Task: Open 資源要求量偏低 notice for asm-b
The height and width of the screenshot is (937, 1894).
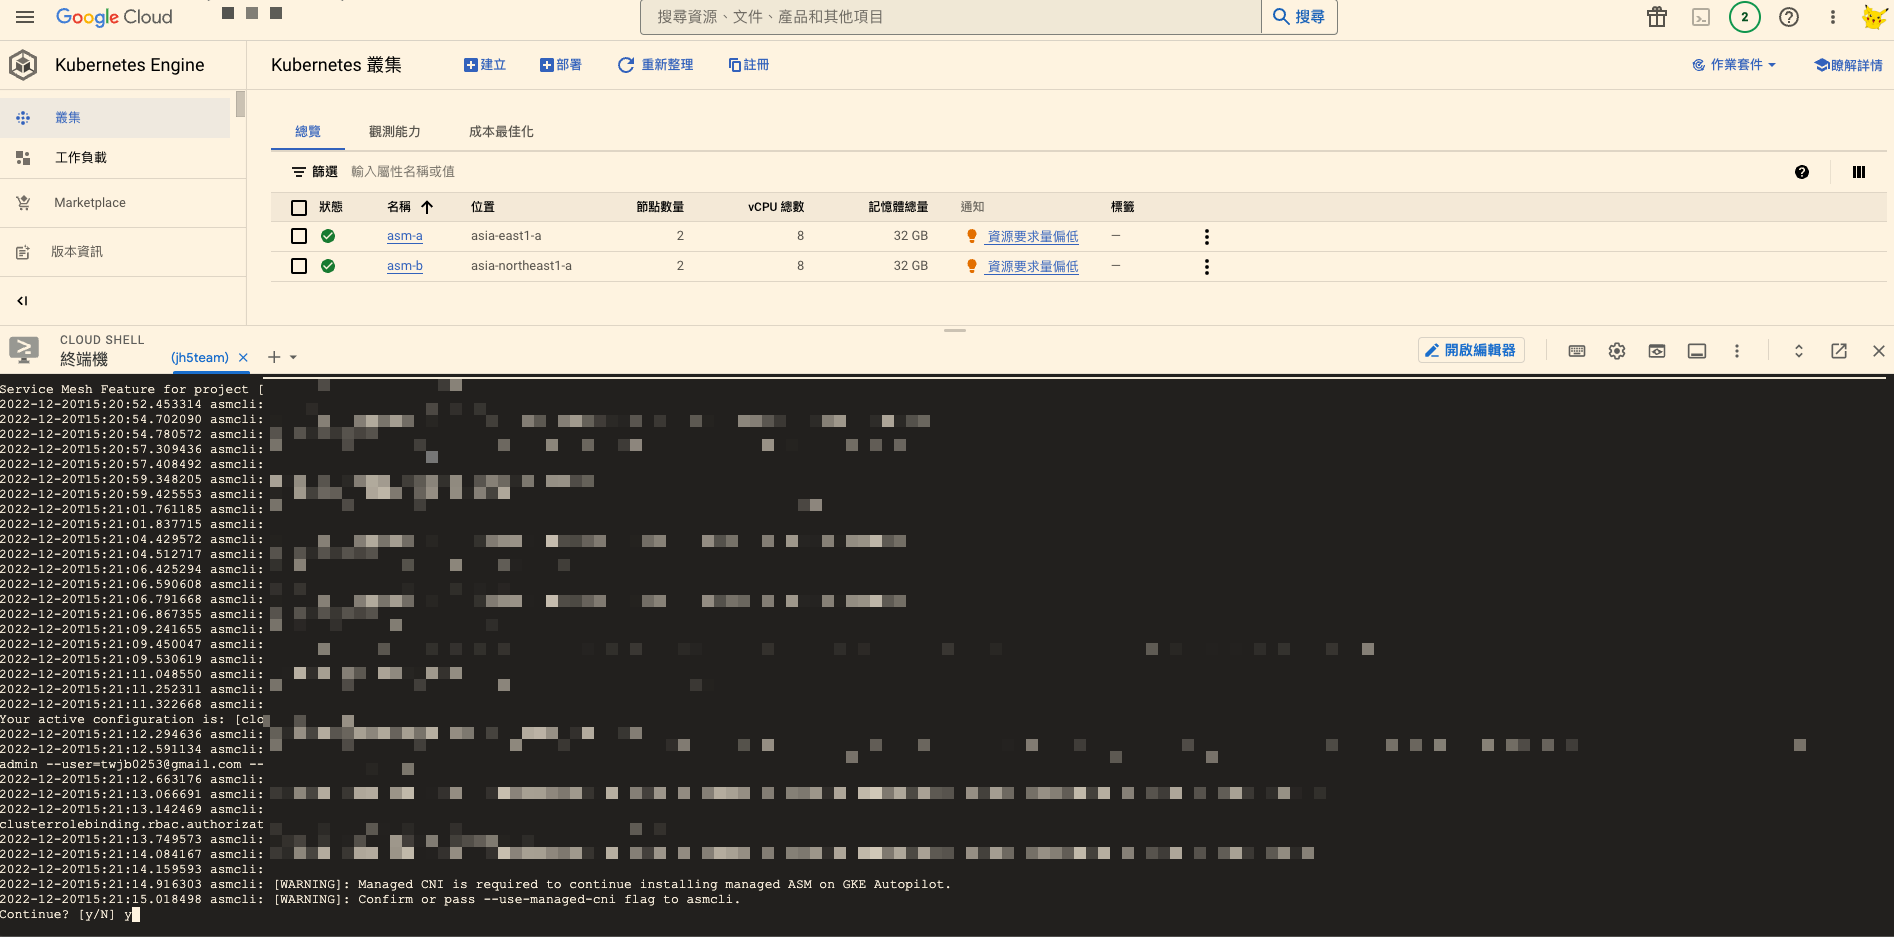Action: pos(1033,267)
